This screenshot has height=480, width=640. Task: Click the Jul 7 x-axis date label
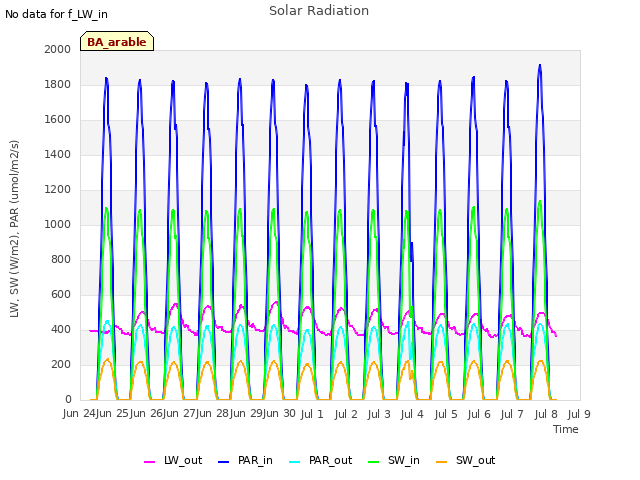[512, 414]
